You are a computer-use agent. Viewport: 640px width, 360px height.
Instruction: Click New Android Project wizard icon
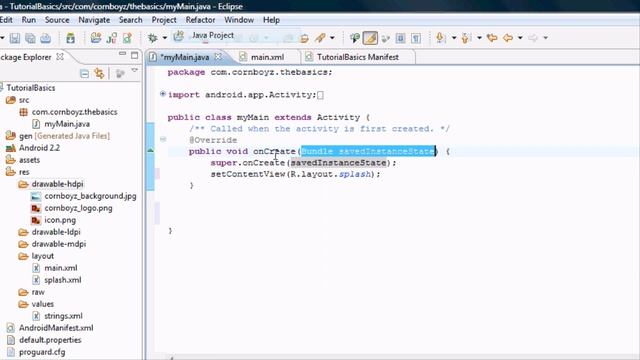coord(96,38)
